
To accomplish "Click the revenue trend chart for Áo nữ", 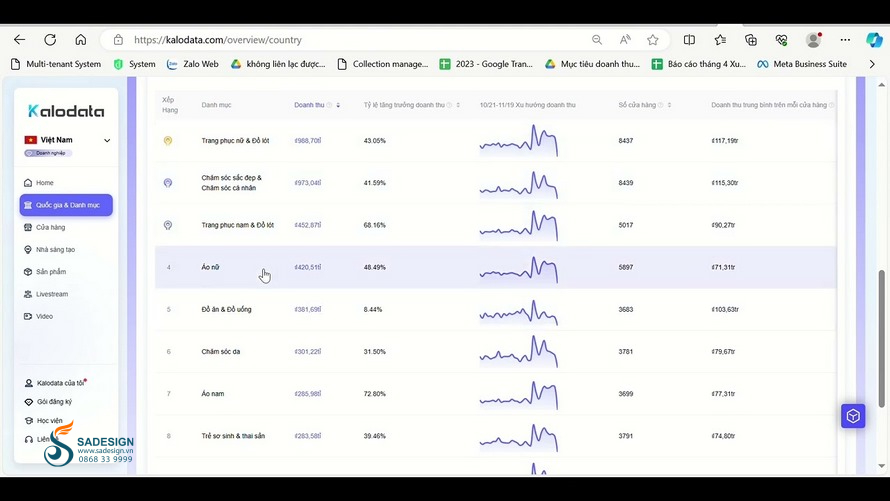I will [519, 269].
